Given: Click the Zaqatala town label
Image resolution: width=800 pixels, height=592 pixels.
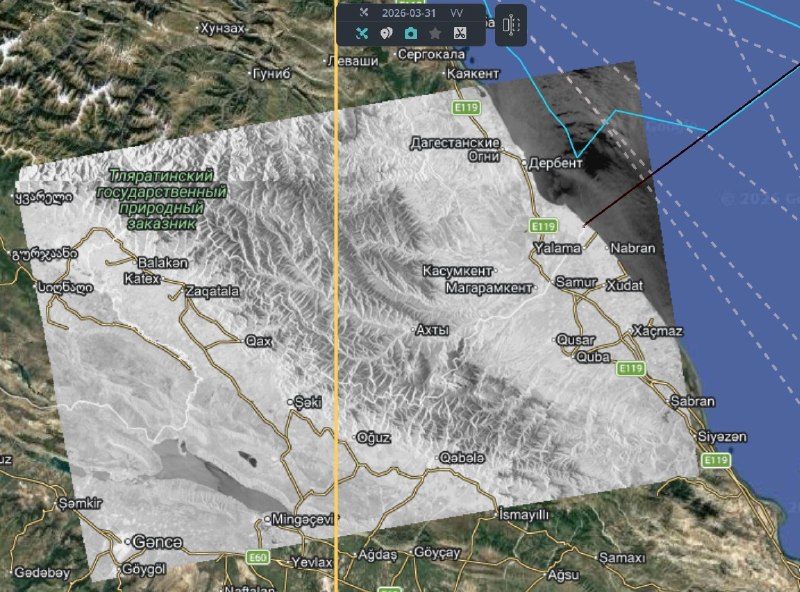Looking at the screenshot, I should click(212, 292).
